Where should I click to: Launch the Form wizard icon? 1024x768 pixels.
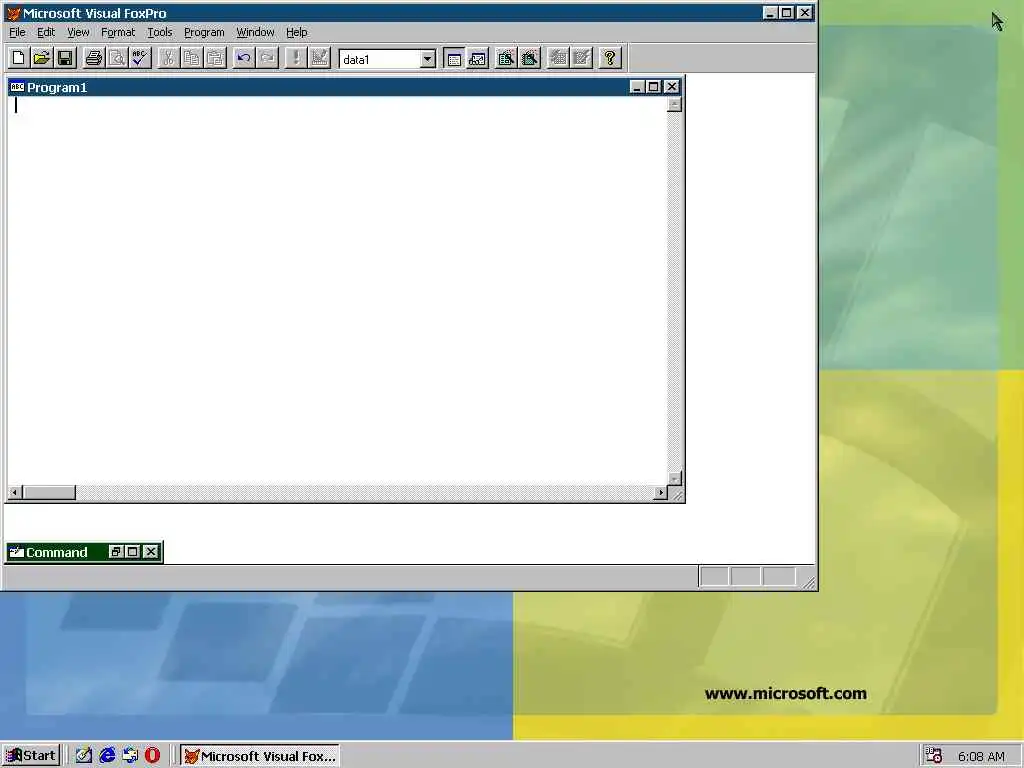[505, 58]
